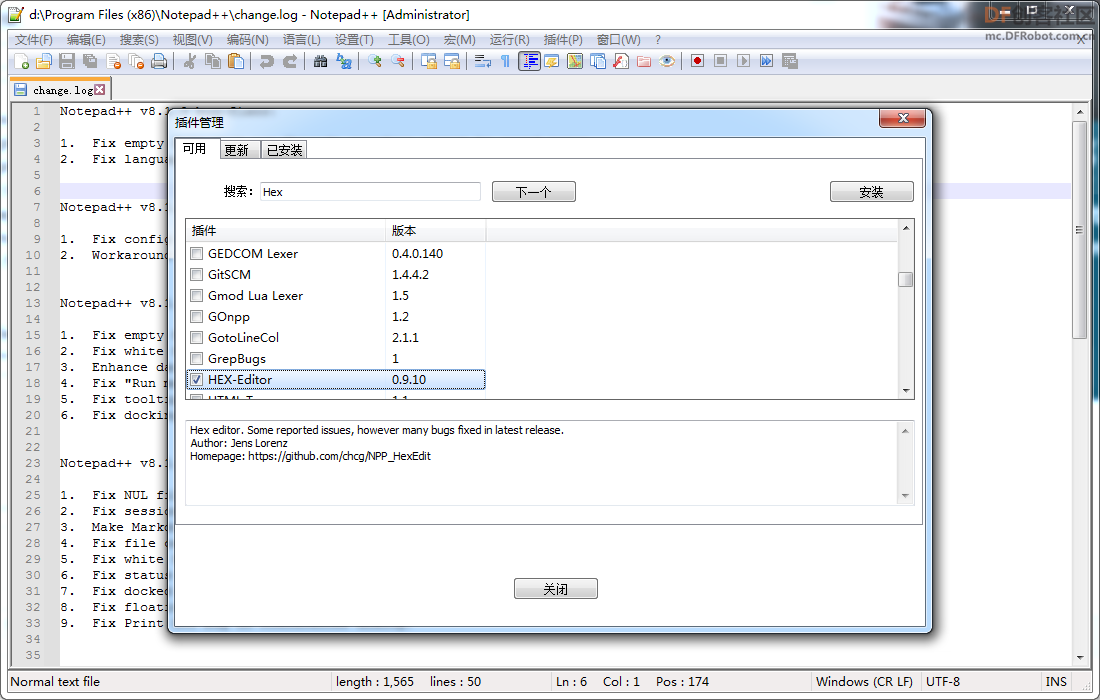Click the Zoom Out magnifier icon

point(398,62)
